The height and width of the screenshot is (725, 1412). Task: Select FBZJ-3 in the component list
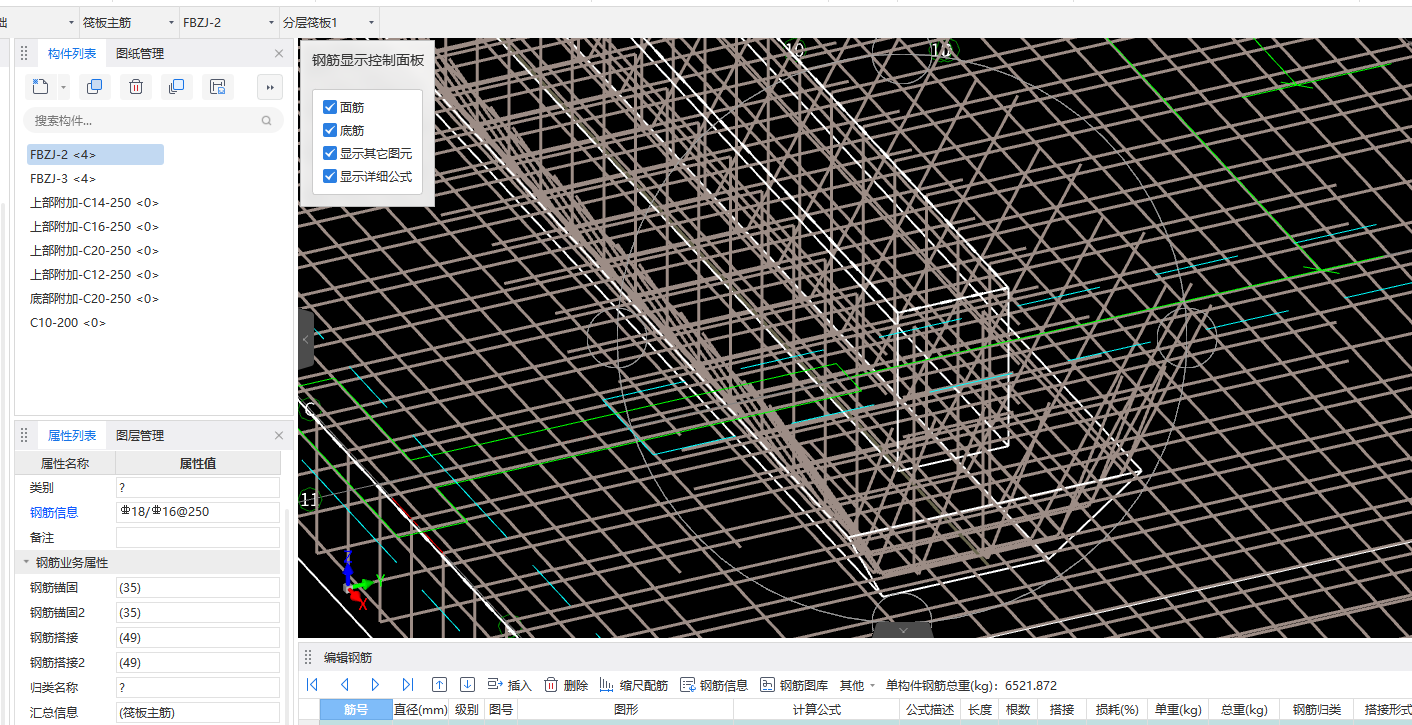(63, 179)
